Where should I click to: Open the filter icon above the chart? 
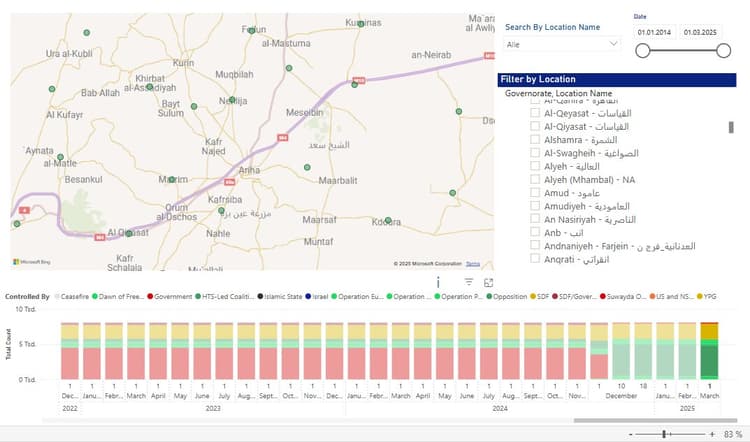pyautogui.click(x=467, y=283)
